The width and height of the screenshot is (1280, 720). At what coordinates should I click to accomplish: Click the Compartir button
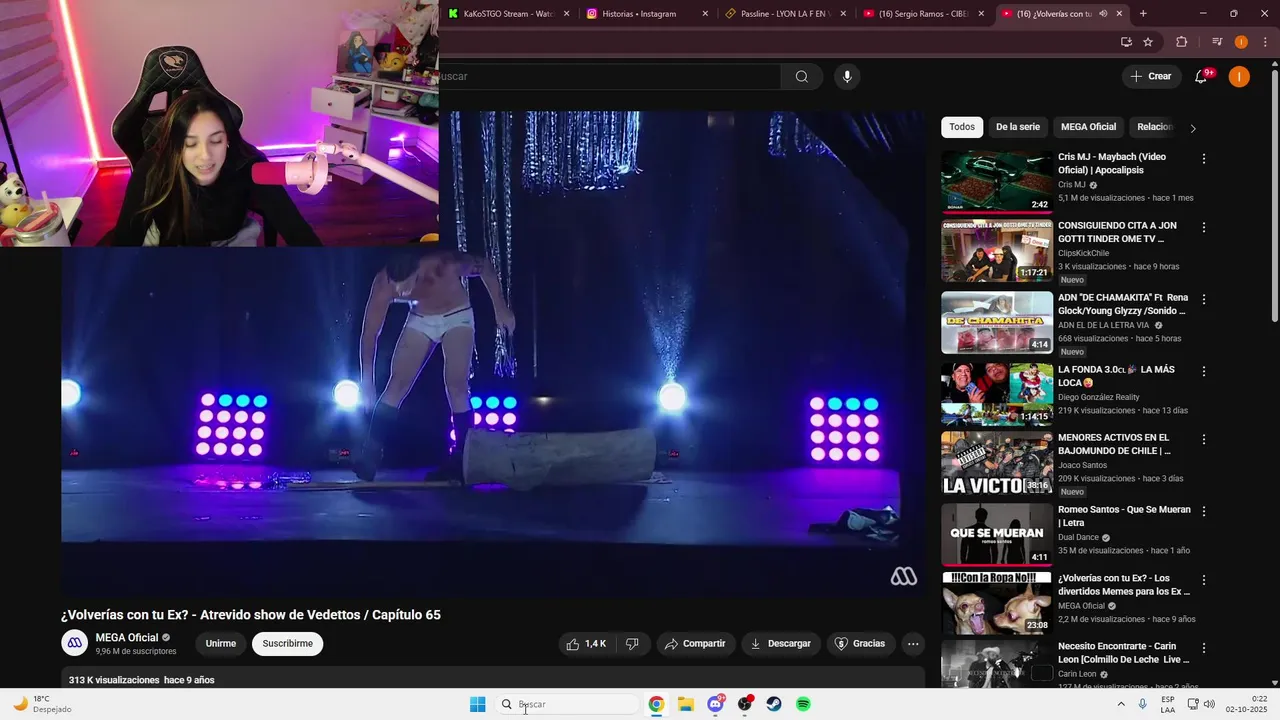pos(695,644)
